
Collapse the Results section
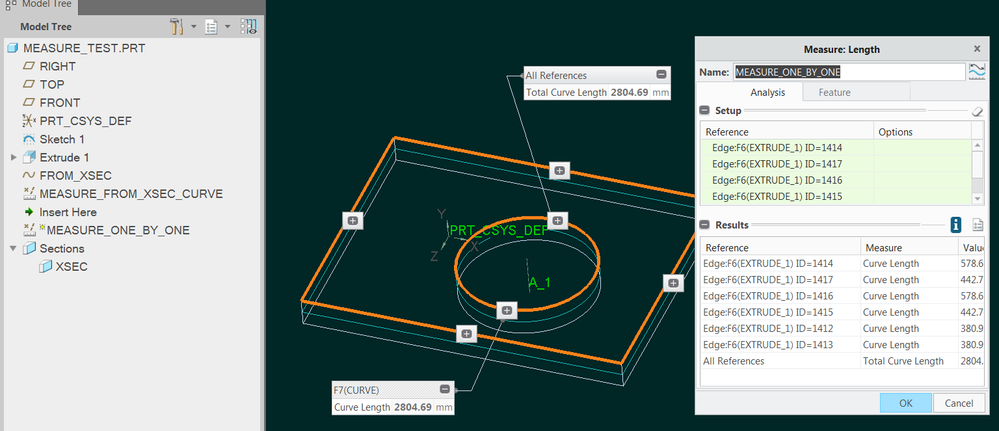705,224
